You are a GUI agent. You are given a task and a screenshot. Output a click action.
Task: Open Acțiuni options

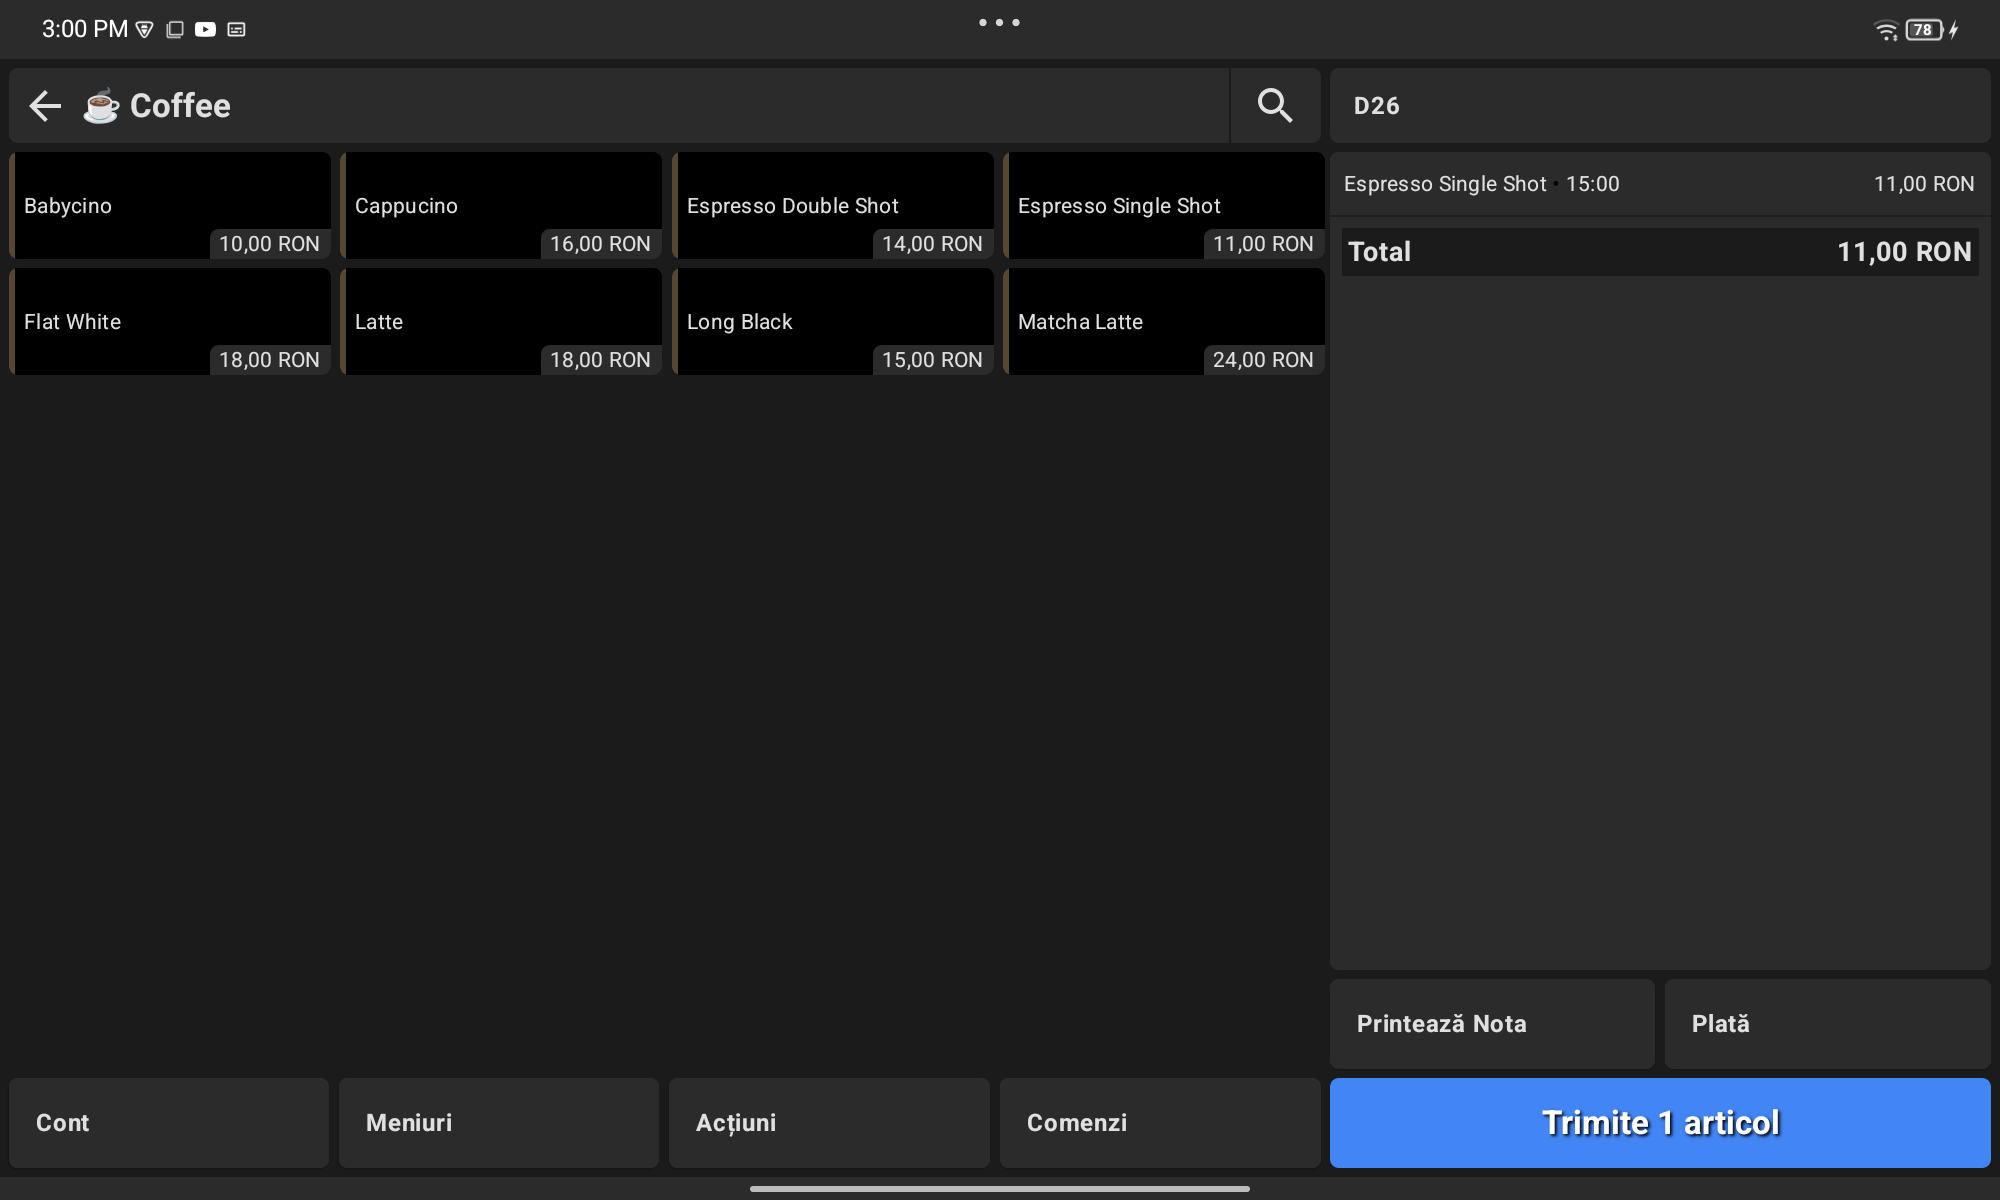click(x=829, y=1123)
